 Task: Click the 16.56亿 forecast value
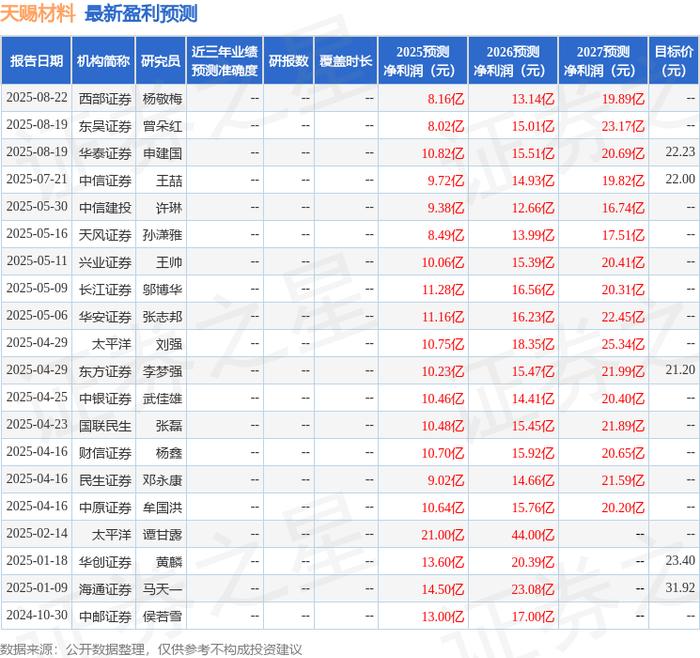(533, 289)
